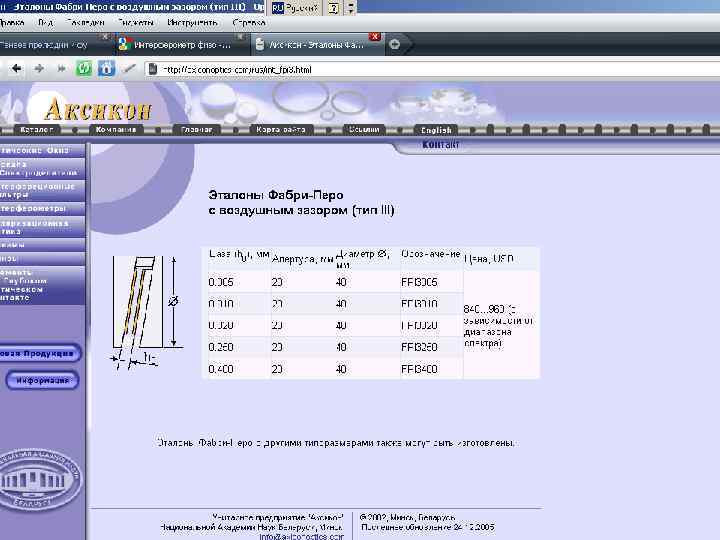
Task: Click the page icon in address bar
Action: tap(153, 69)
